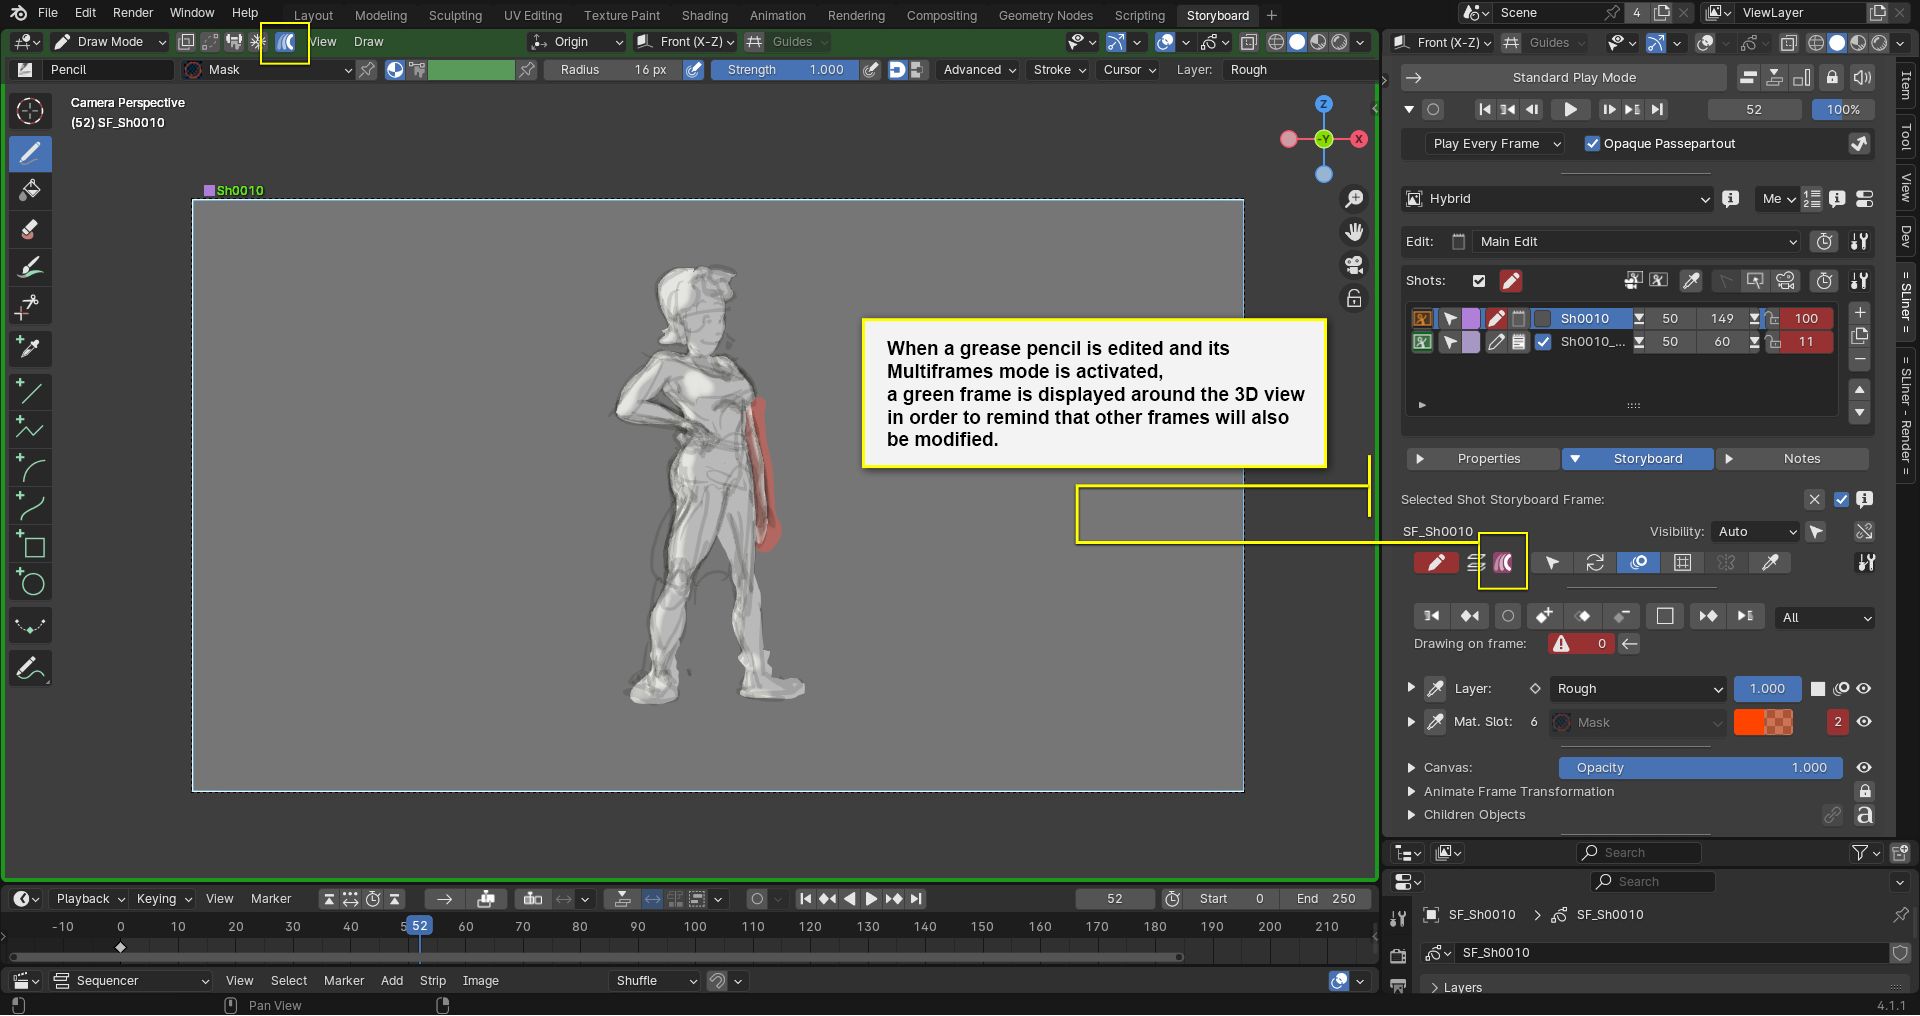This screenshot has width=1920, height=1016.
Task: Toggle the Opaque Passepartout checkbox
Action: [1593, 143]
